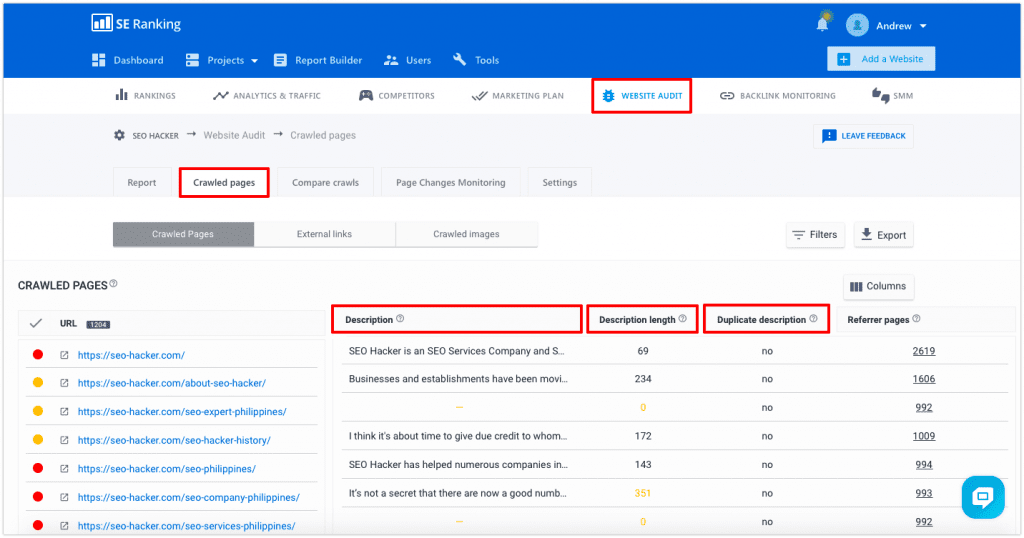The image size is (1024, 538).
Task: Open the SMM section
Action: [892, 95]
